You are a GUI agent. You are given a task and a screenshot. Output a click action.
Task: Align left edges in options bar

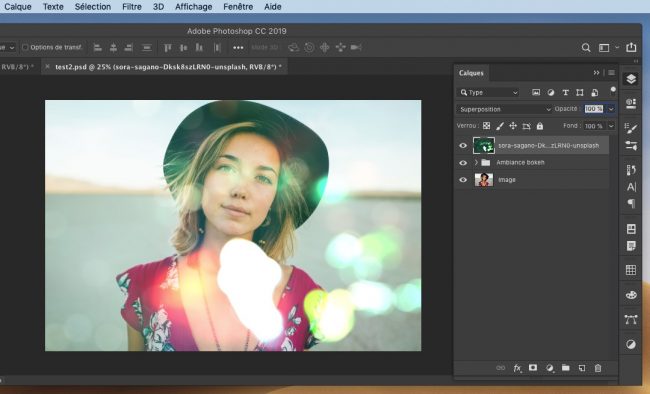point(98,48)
